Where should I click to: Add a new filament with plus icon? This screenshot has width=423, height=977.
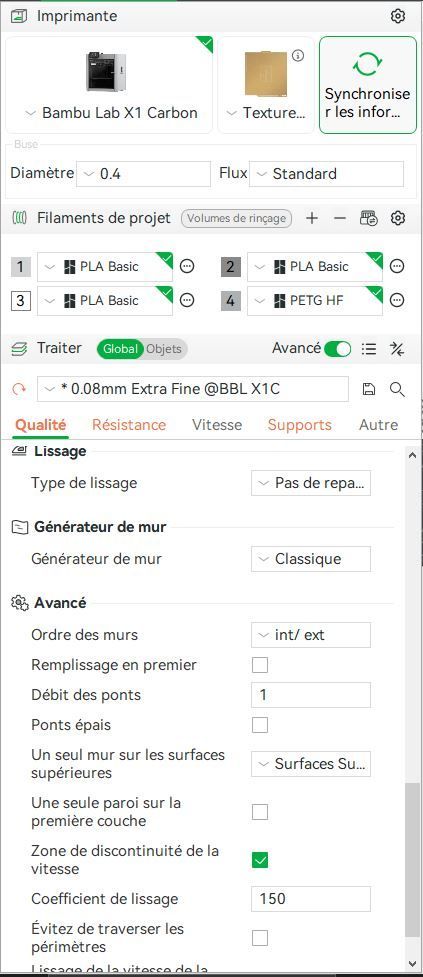tap(312, 218)
